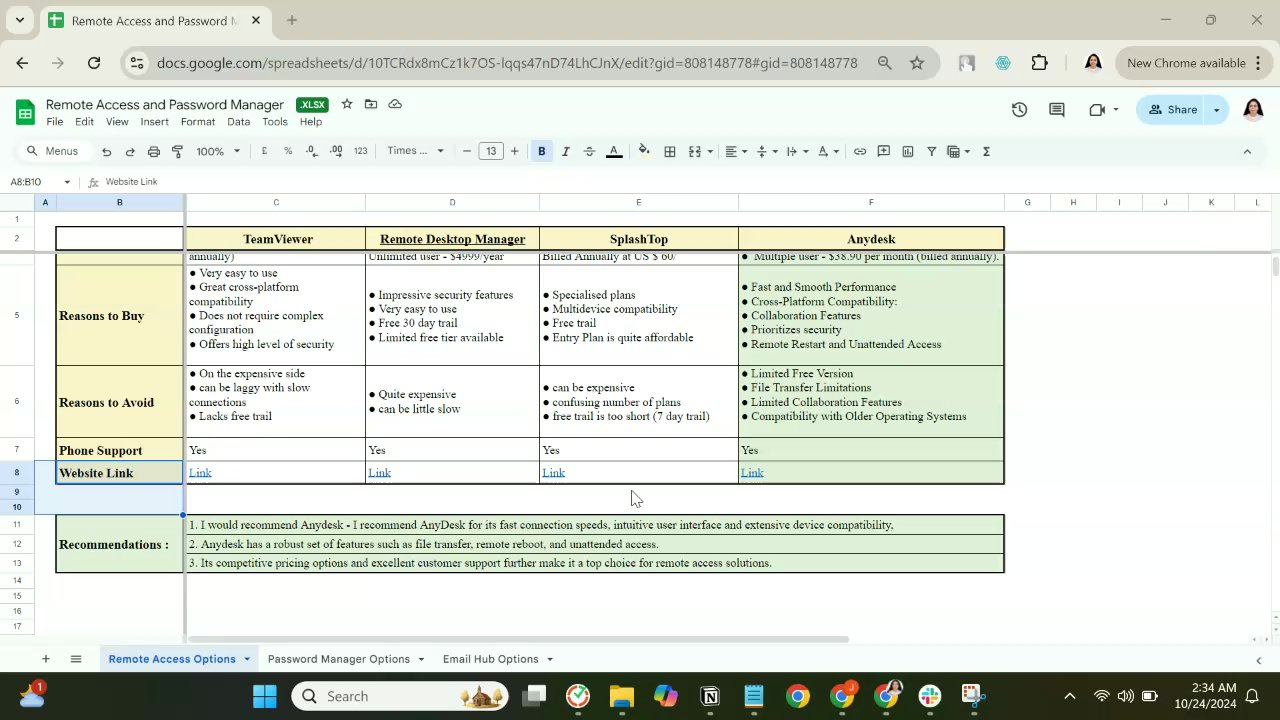Open TeamViewer website Link

(x=200, y=473)
